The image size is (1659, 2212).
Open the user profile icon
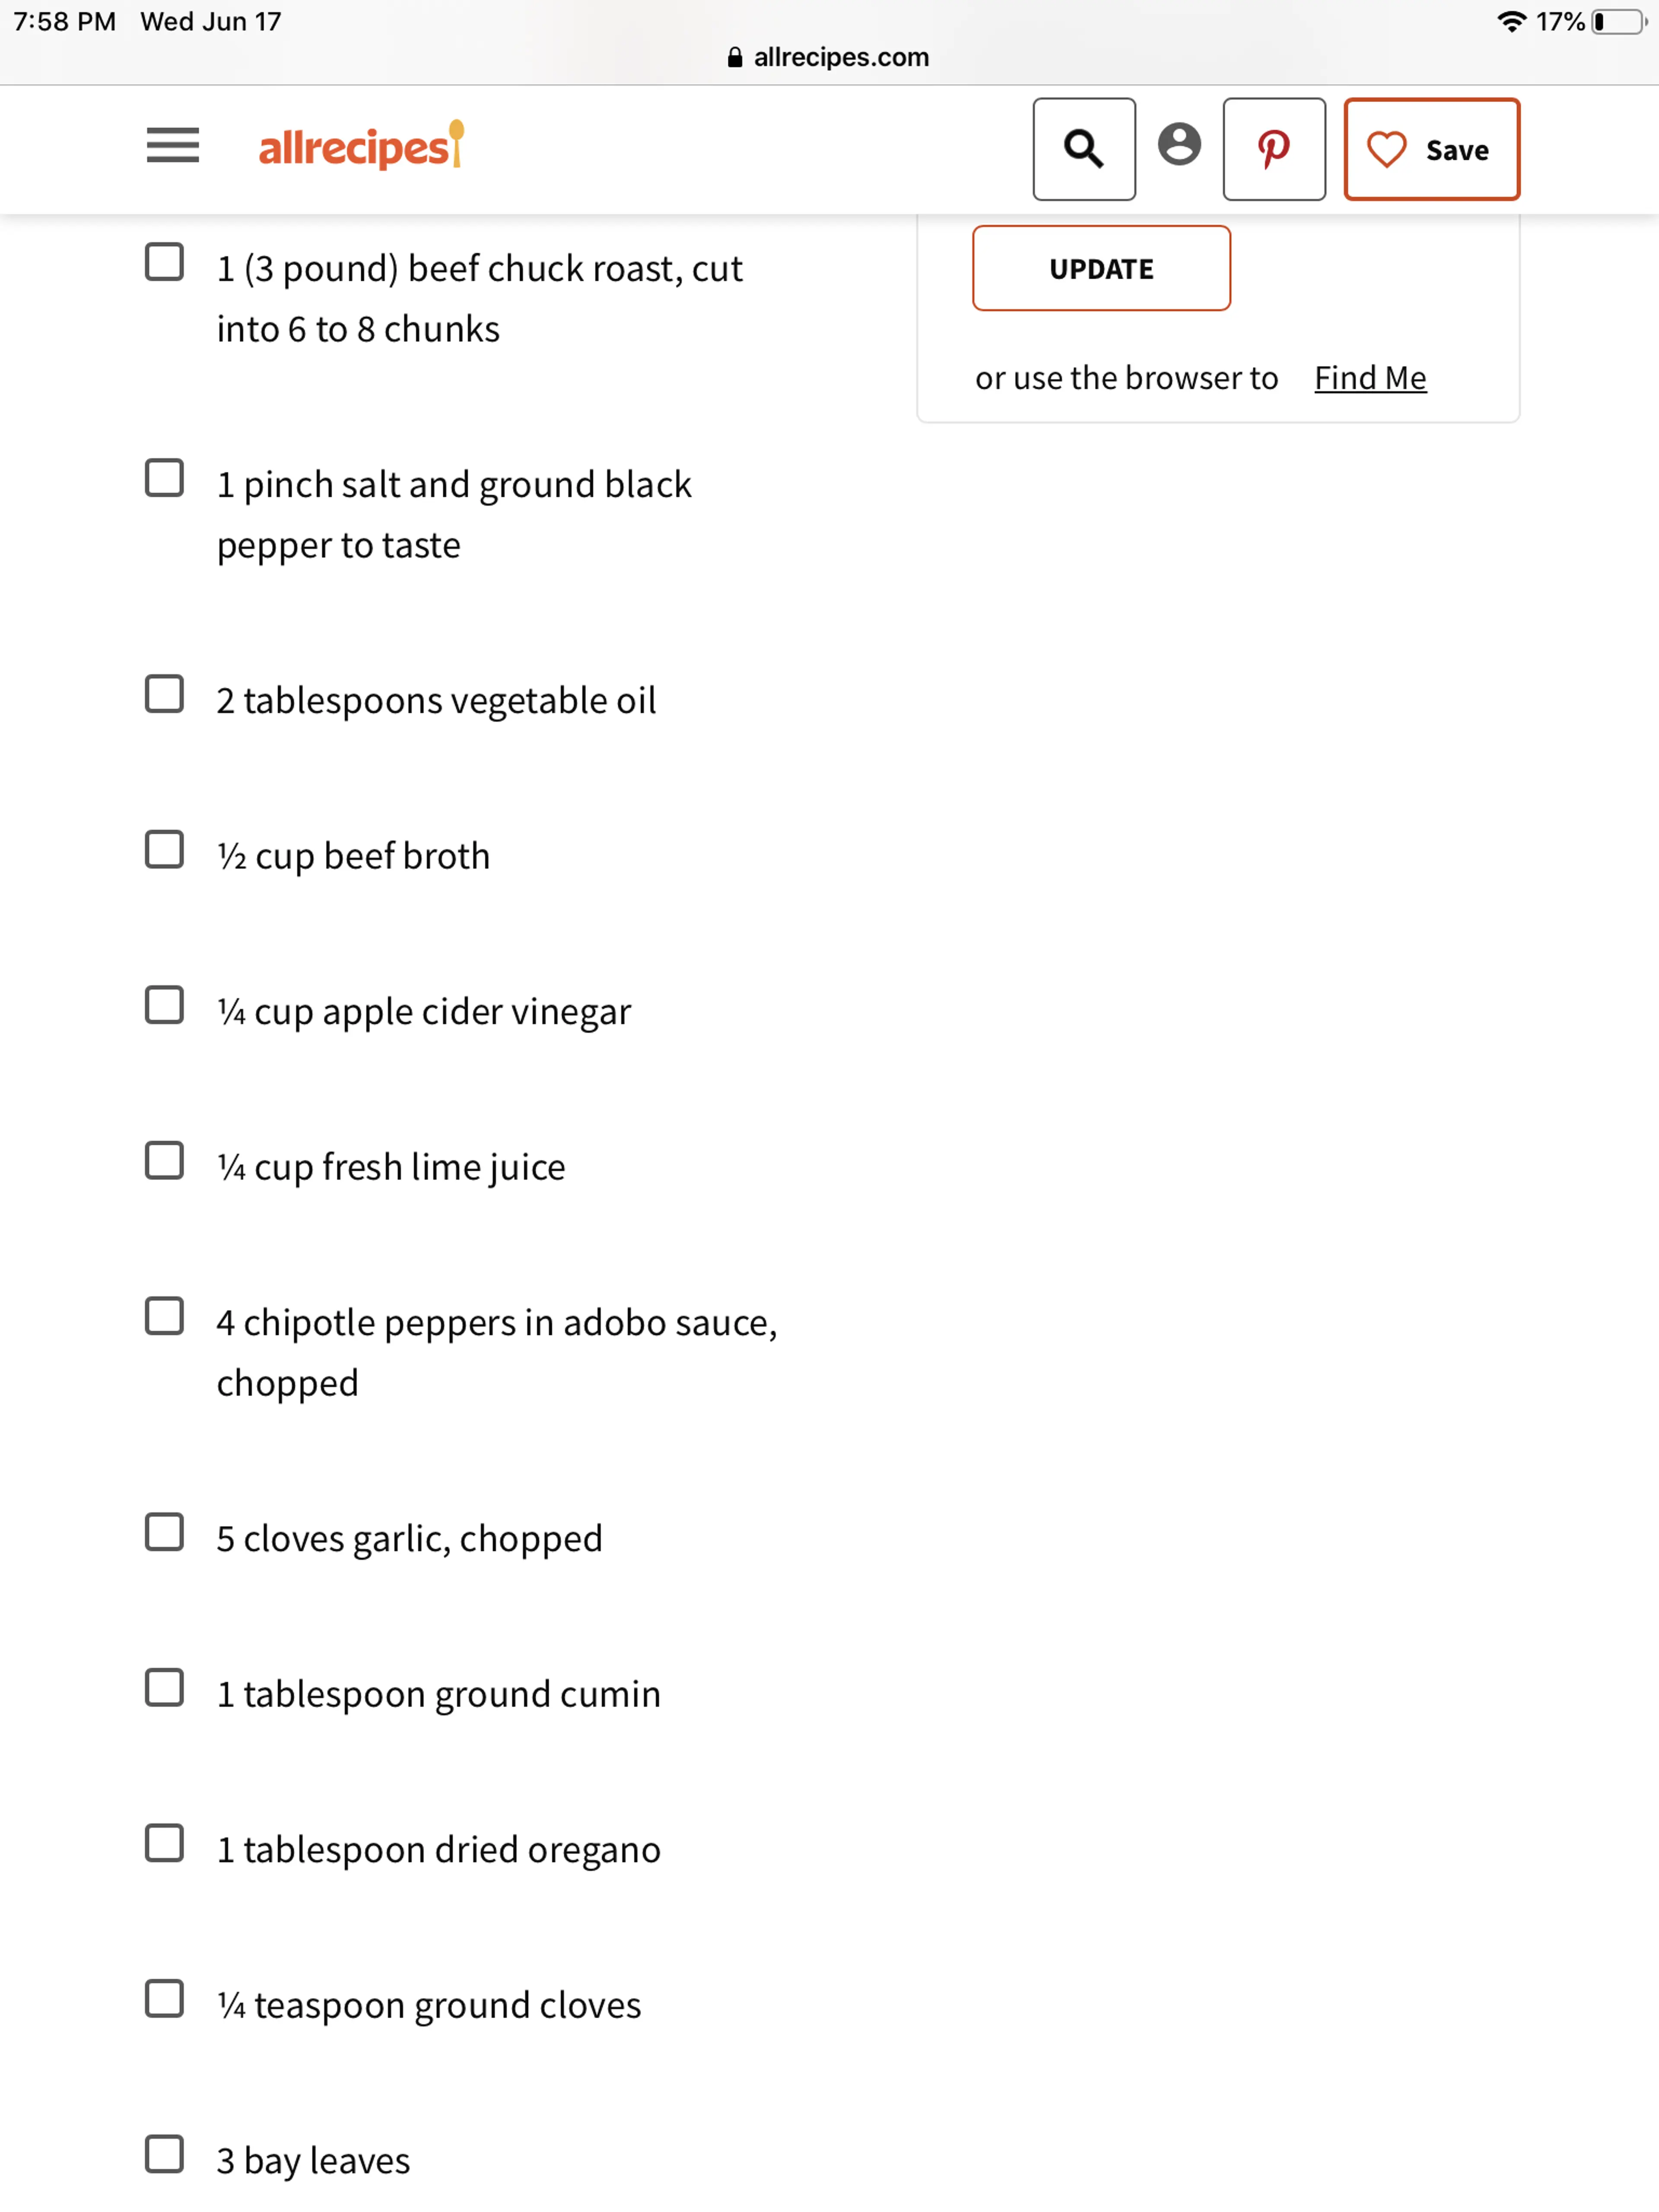(1179, 145)
